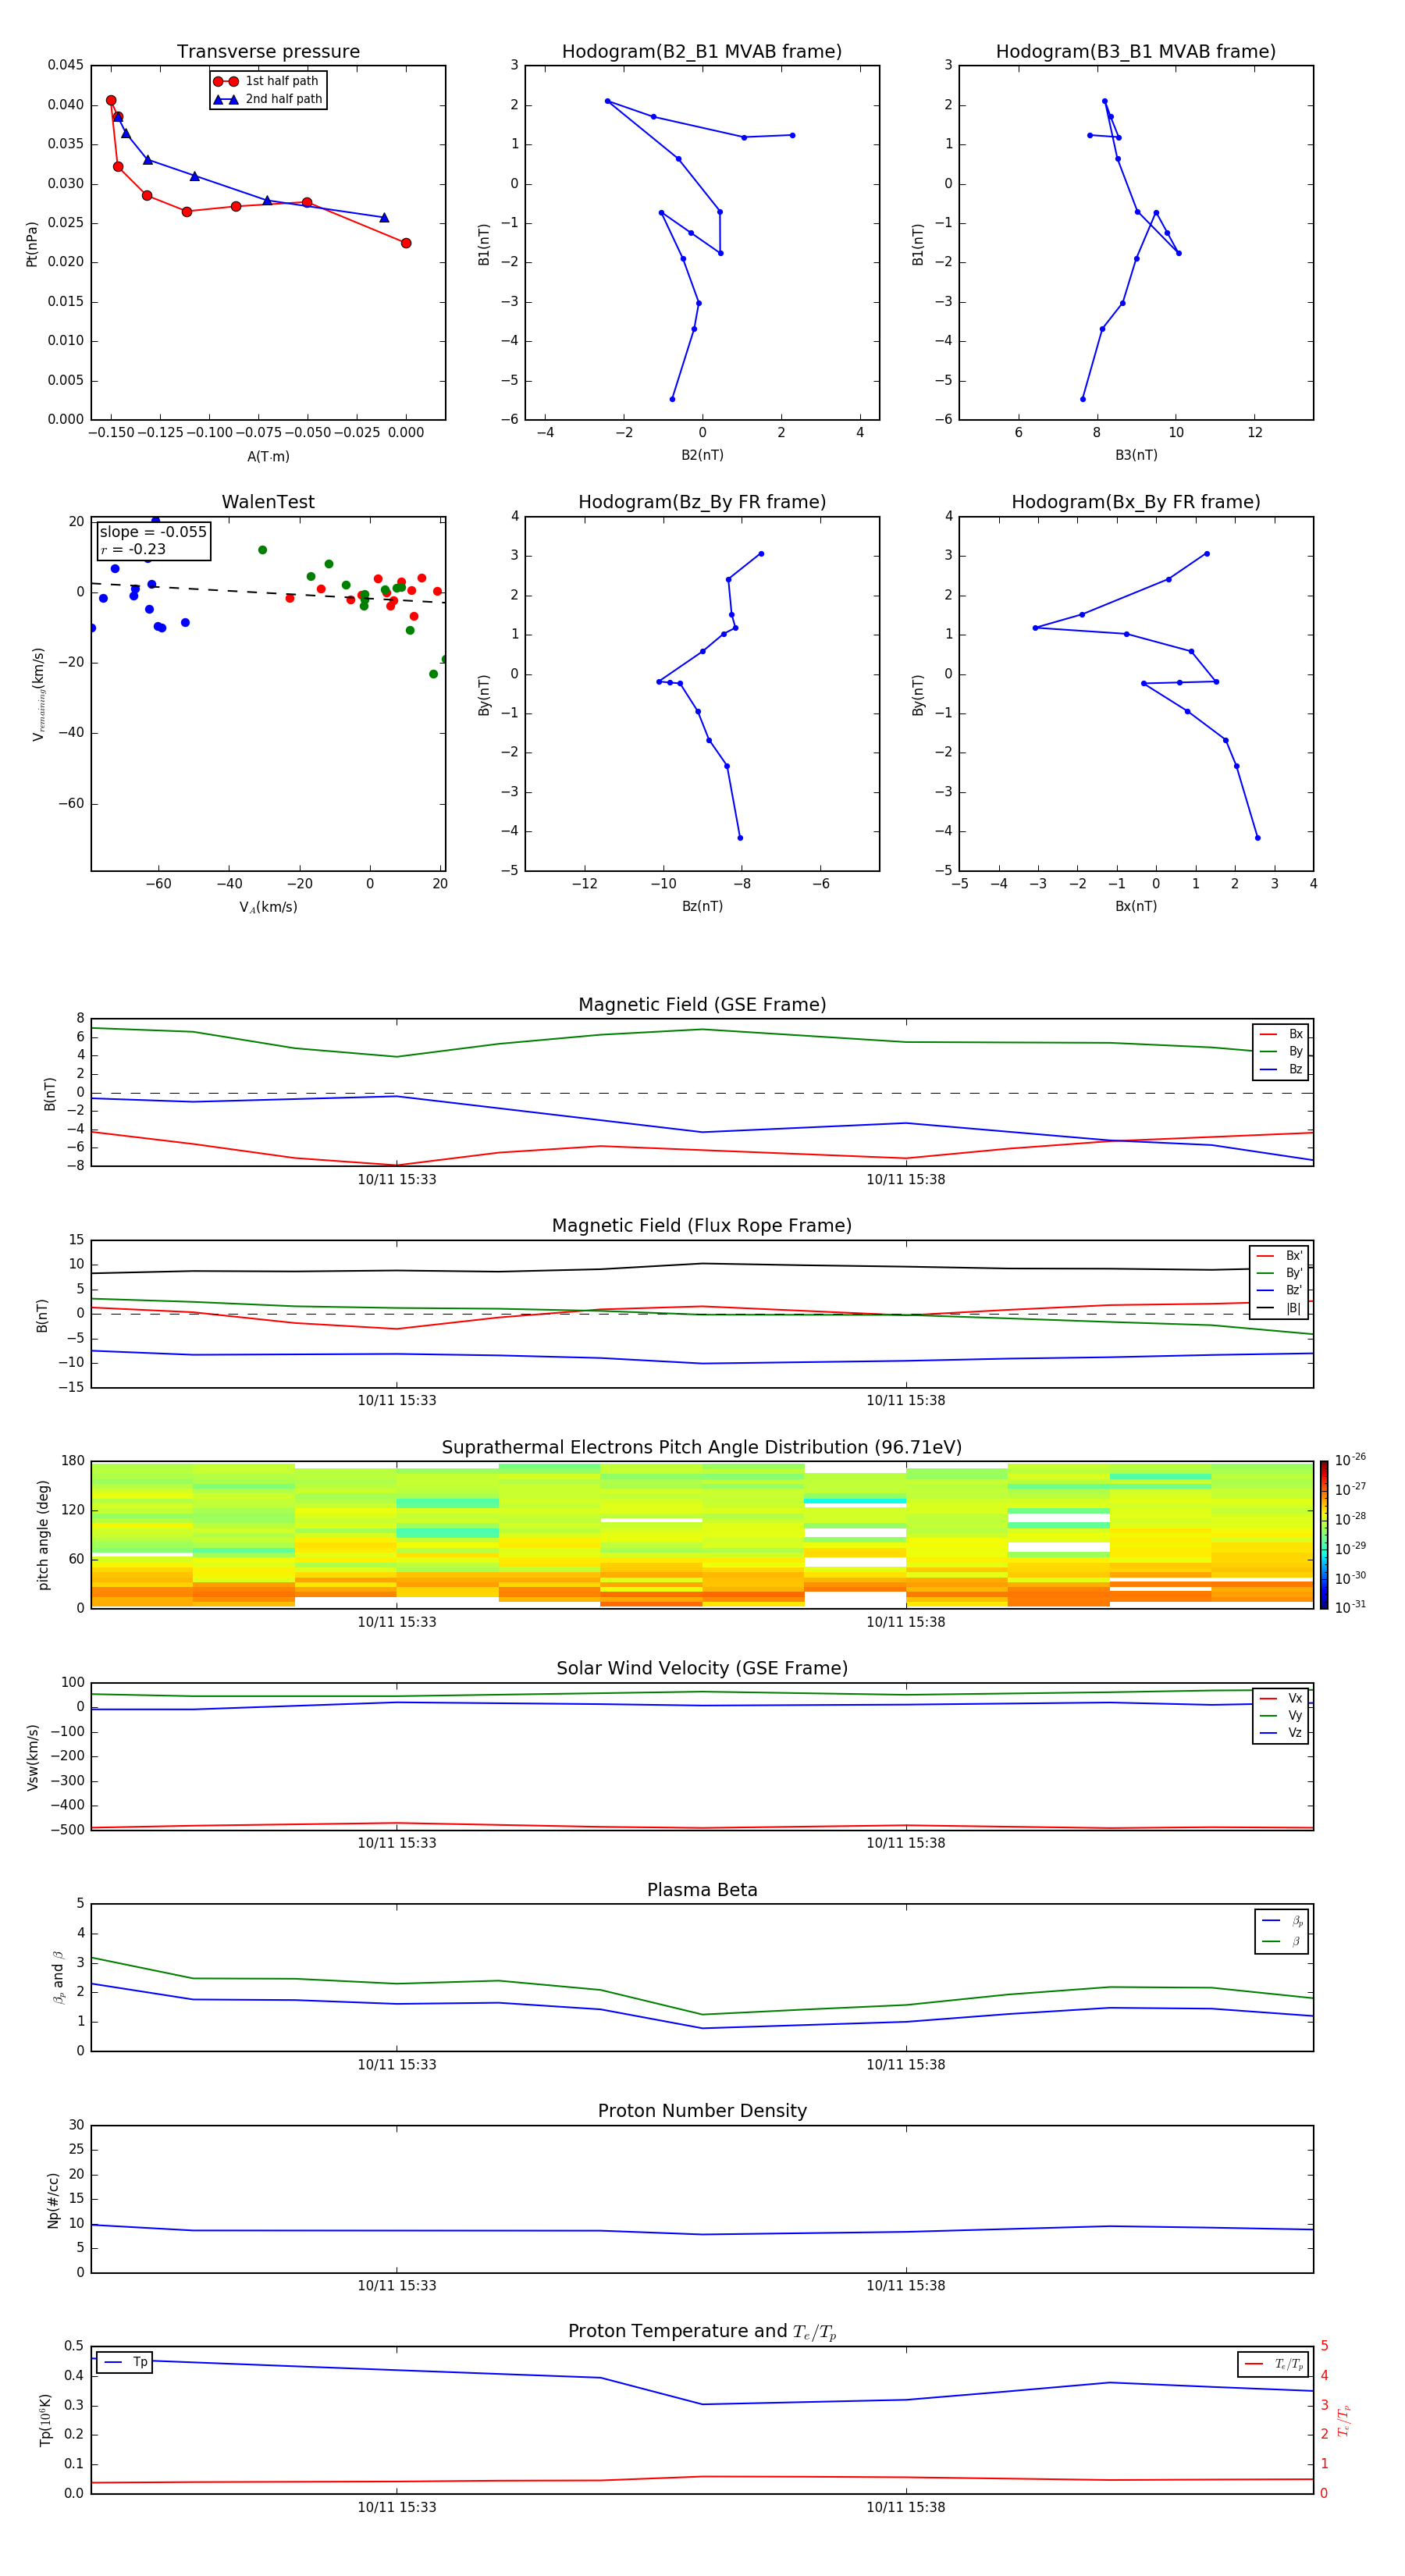Click "10/11 15:33" tick under Plasma Beta

point(397,2065)
